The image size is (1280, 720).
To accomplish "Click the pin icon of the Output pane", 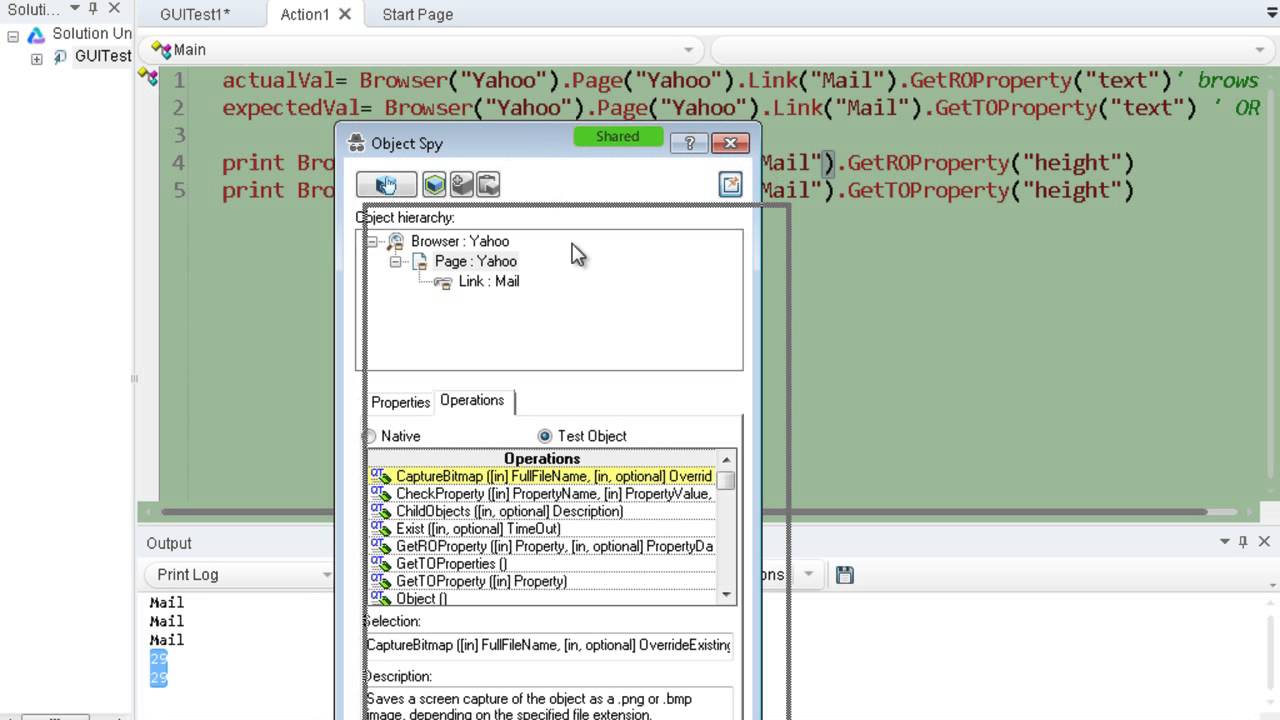I will pyautogui.click(x=1243, y=542).
